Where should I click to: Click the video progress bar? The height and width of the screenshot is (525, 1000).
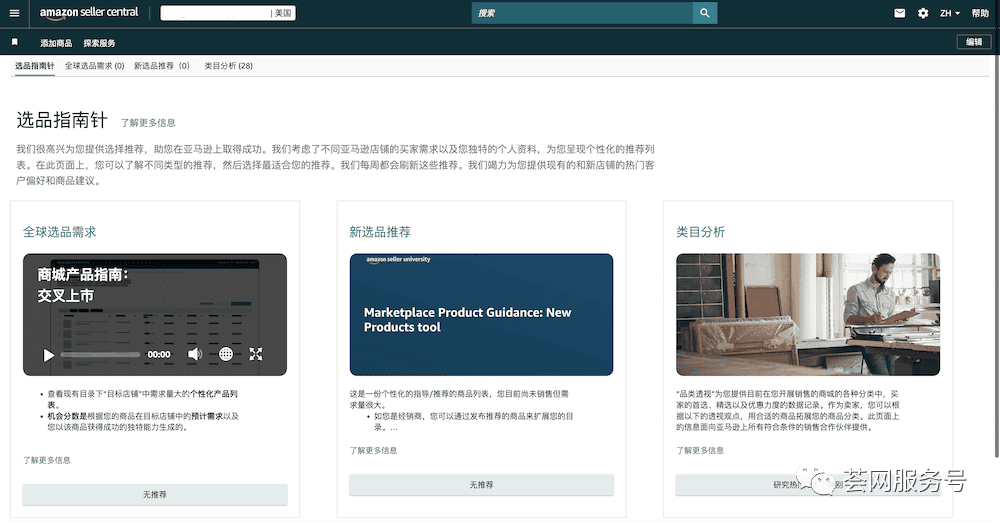[100, 354]
